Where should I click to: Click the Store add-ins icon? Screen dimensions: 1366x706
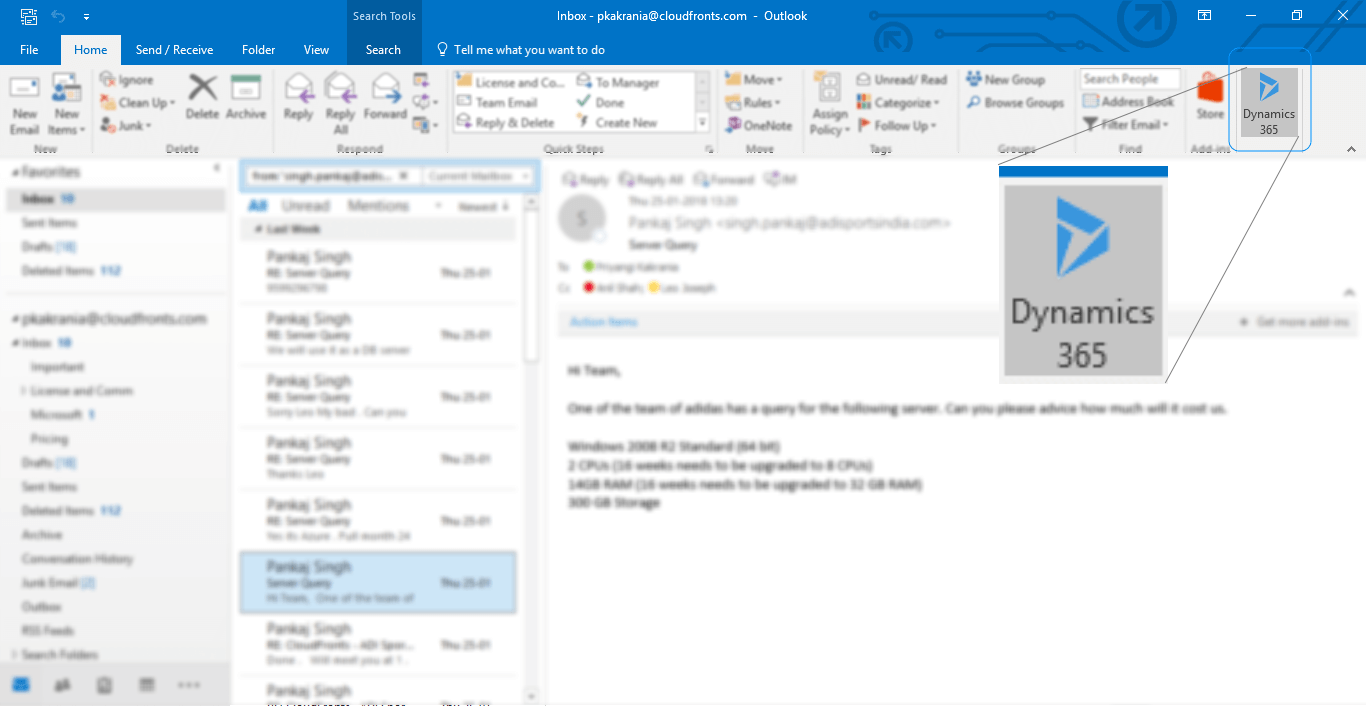pyautogui.click(x=1210, y=97)
